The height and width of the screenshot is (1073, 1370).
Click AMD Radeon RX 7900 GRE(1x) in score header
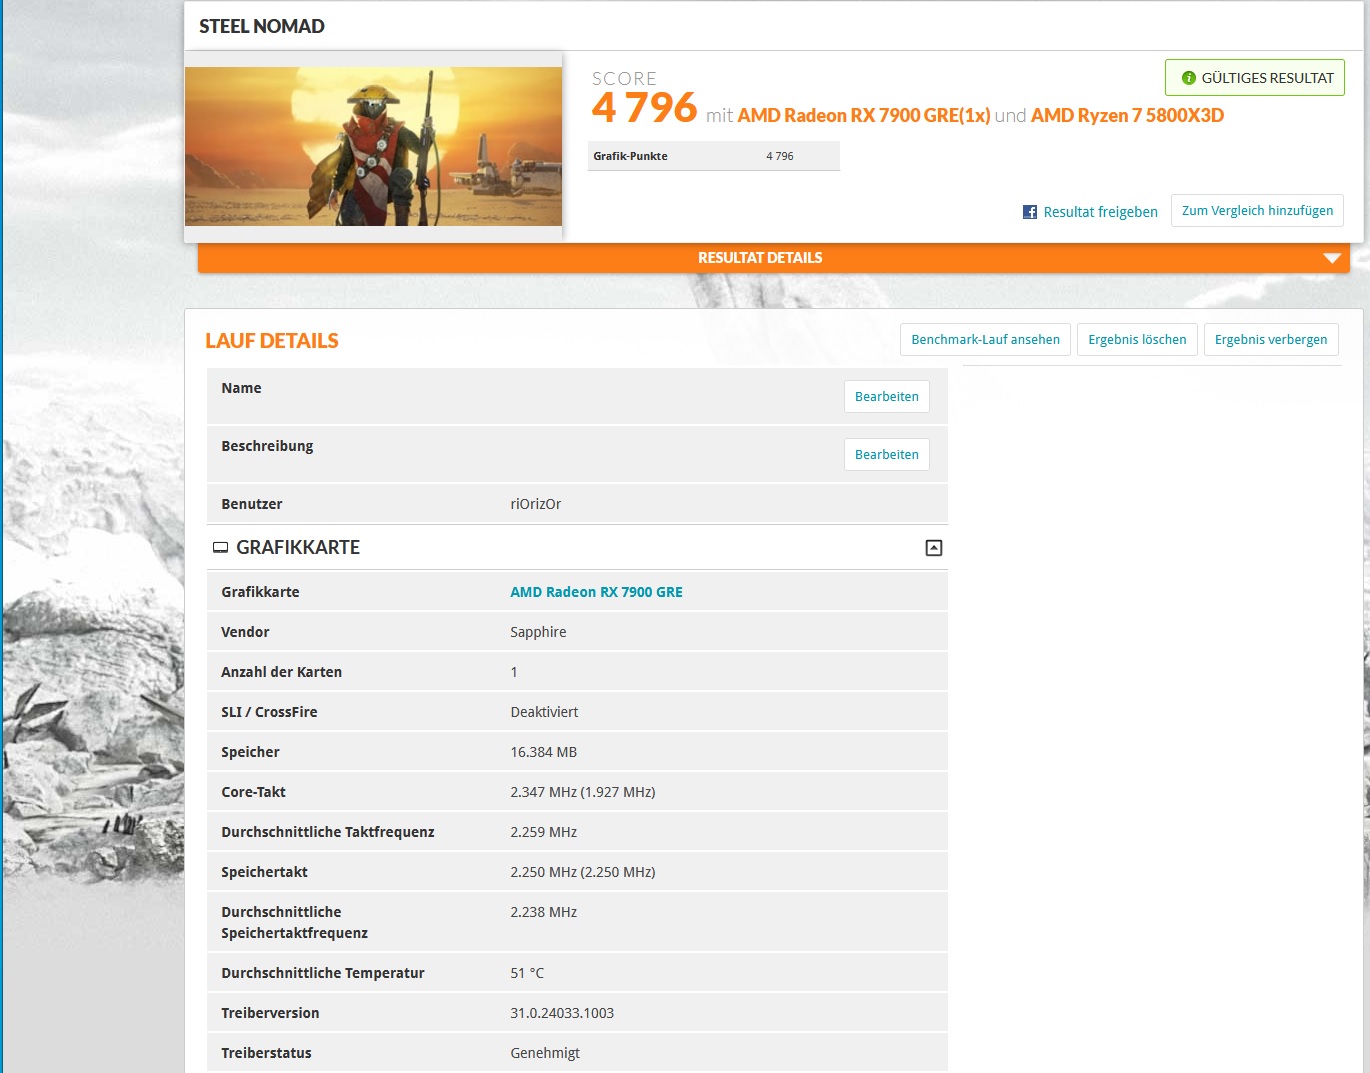(x=864, y=115)
